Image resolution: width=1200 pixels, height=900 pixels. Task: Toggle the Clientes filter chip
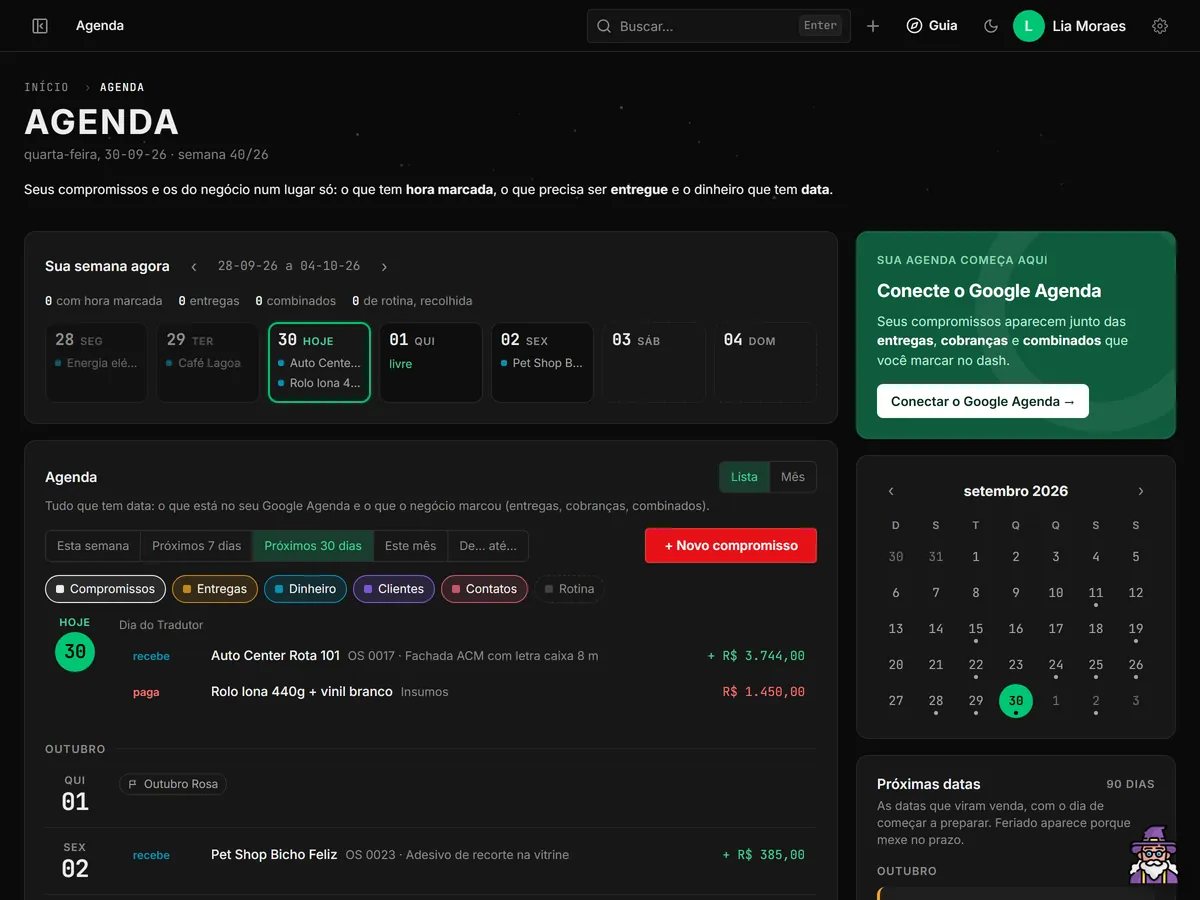pos(394,589)
